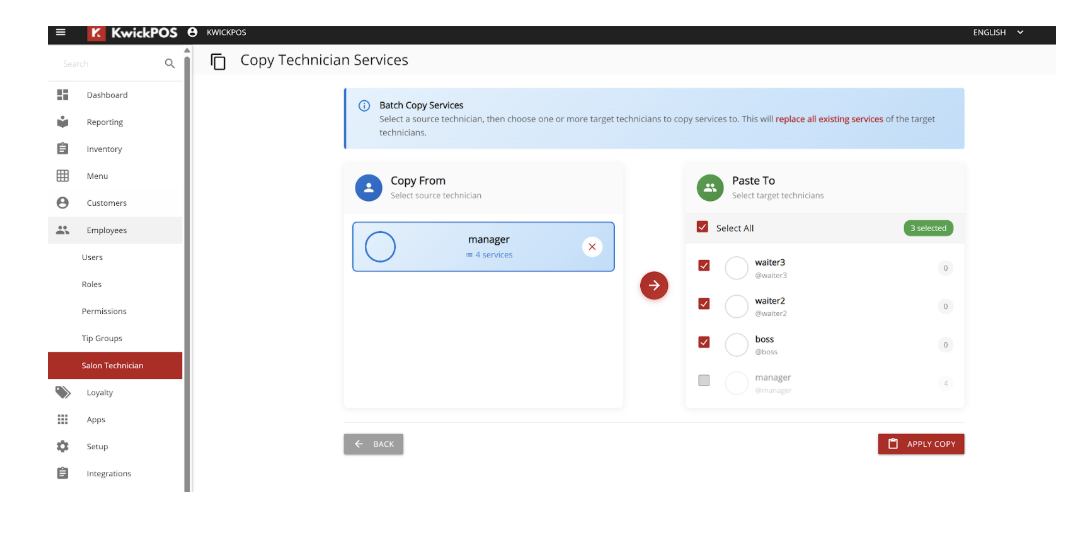Remove the manager source with red X

coord(592,246)
